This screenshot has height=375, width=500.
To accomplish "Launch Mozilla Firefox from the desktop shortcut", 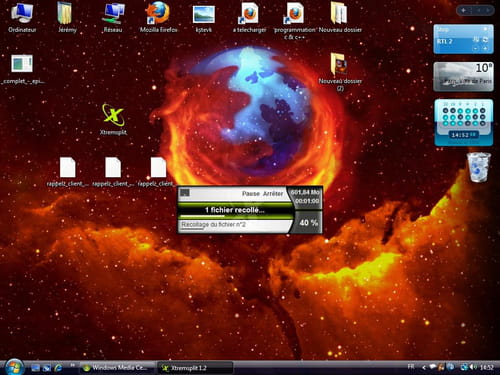I will click(158, 17).
